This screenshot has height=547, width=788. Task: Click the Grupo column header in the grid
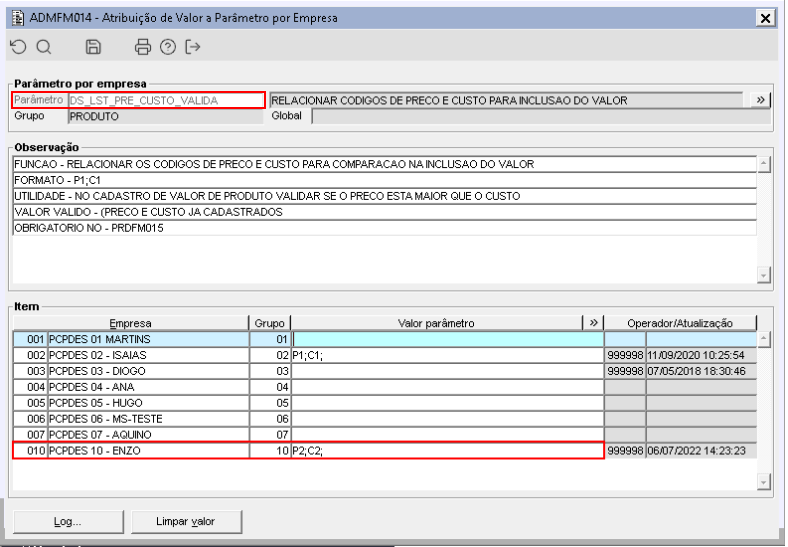point(269,323)
